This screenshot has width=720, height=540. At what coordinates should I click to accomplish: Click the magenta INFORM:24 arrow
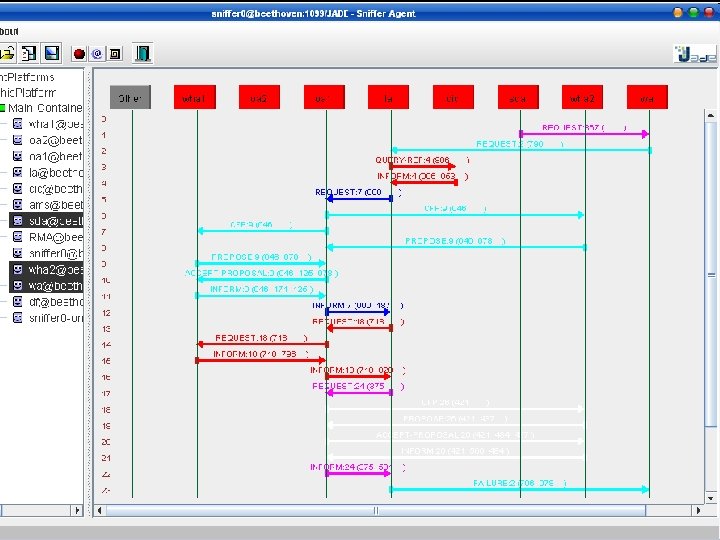[x=358, y=473]
